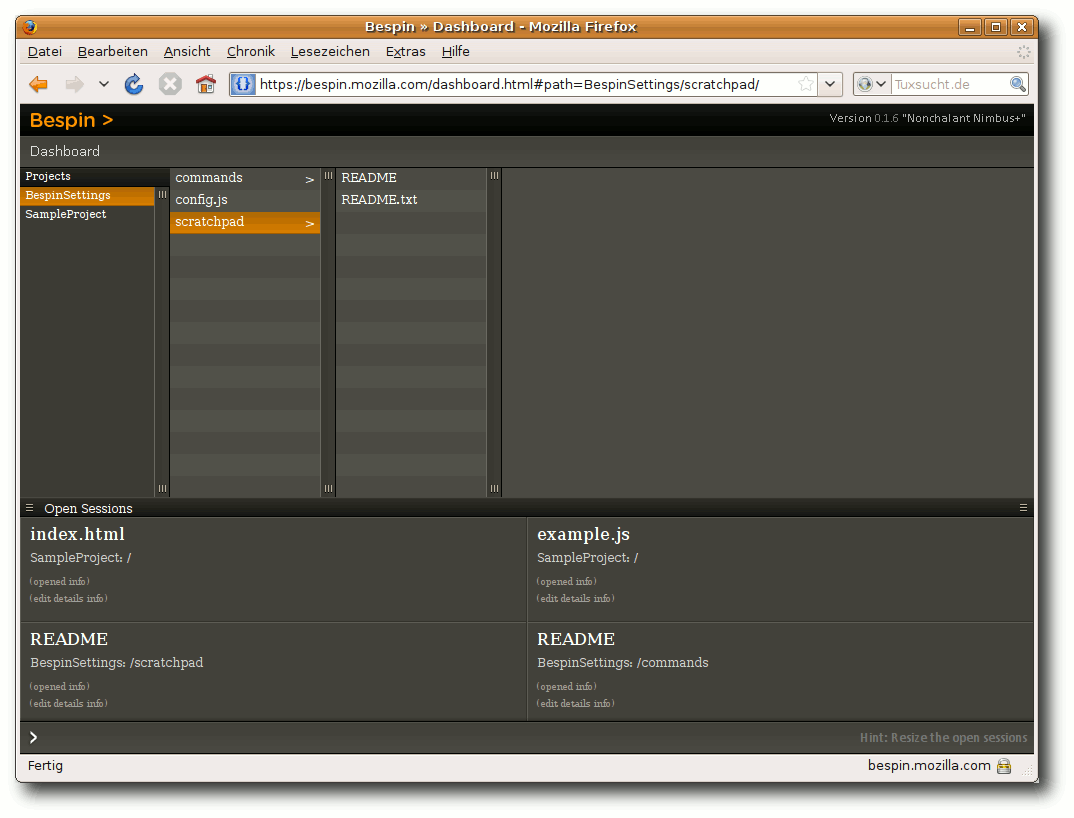The height and width of the screenshot is (818, 1074).
Task: Select the SampleProject project
Action: (x=87, y=214)
